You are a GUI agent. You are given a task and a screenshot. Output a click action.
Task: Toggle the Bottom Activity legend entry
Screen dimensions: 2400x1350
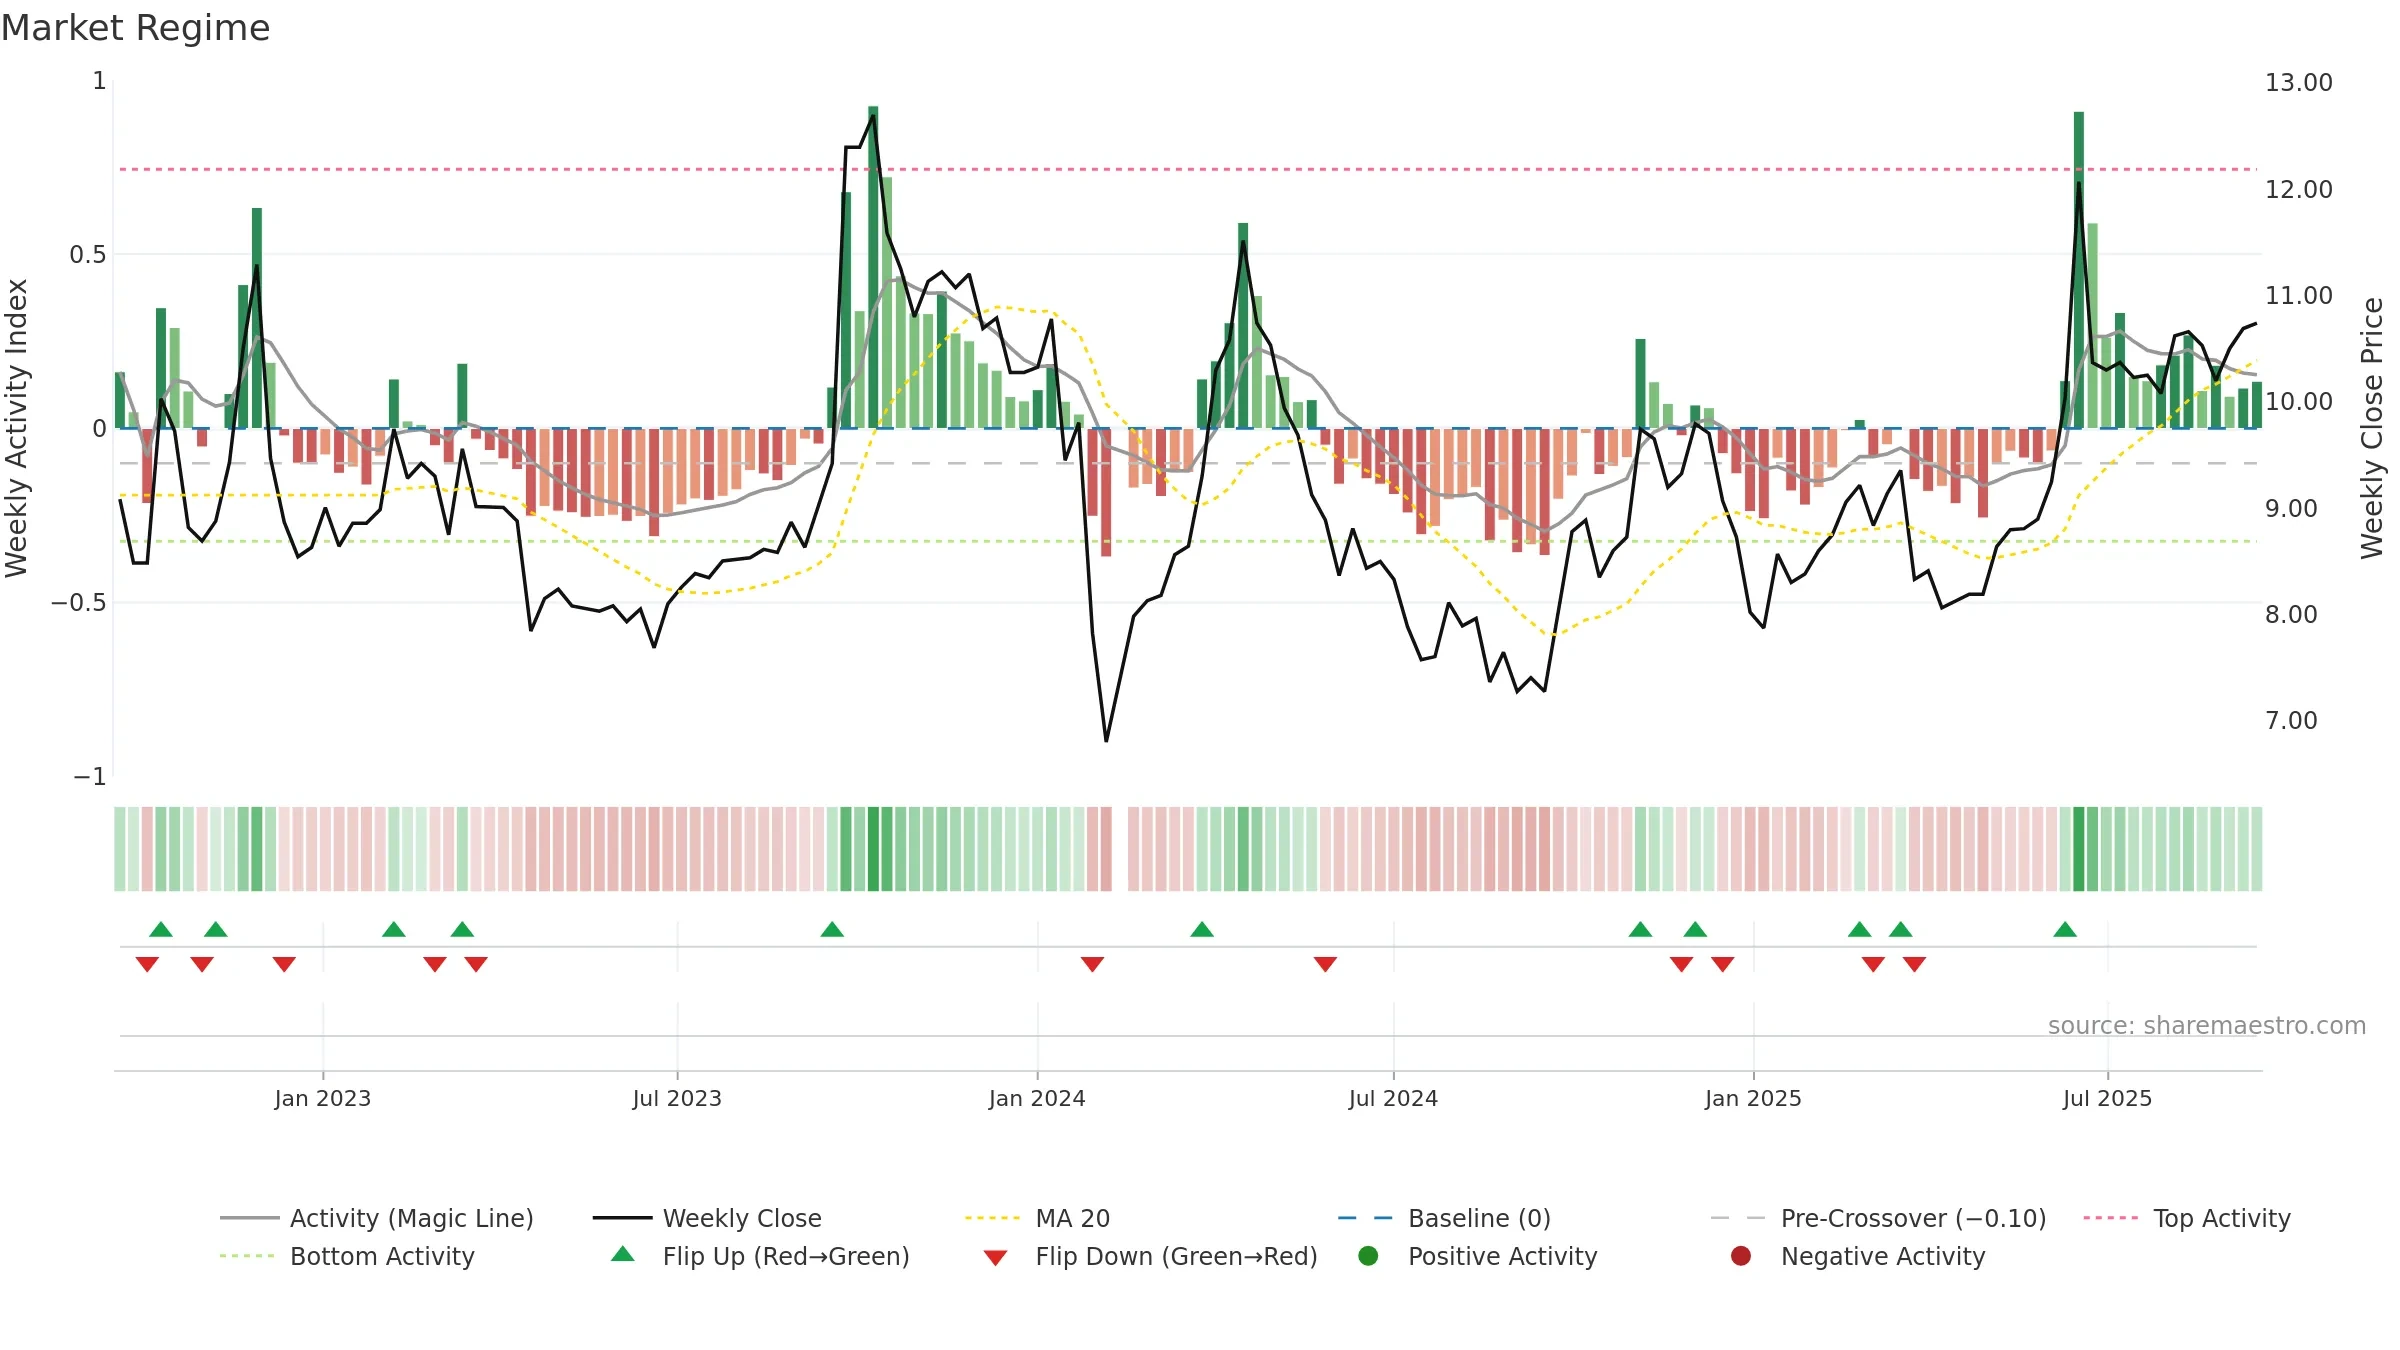pos(347,1256)
